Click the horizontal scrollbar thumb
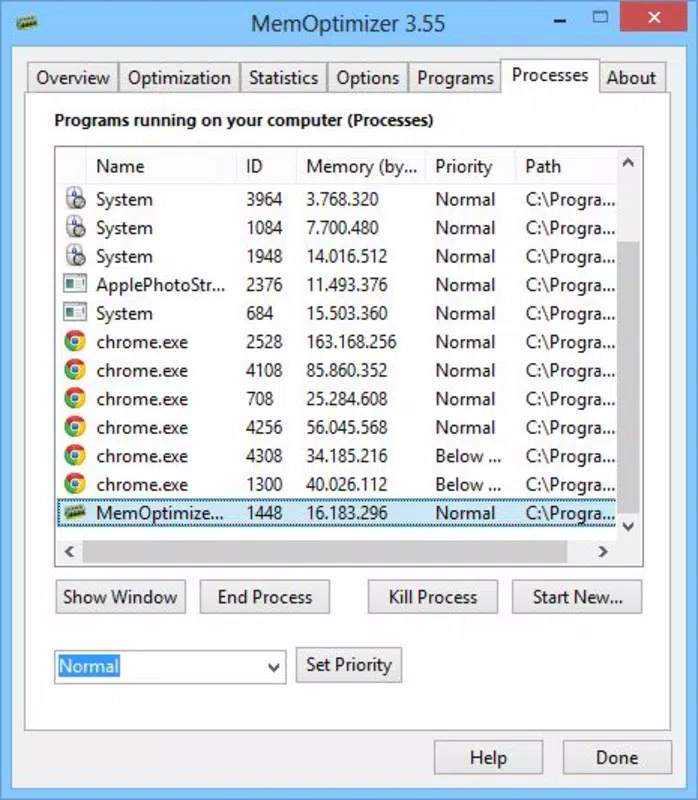This screenshot has width=698, height=800. pyautogui.click(x=325, y=552)
